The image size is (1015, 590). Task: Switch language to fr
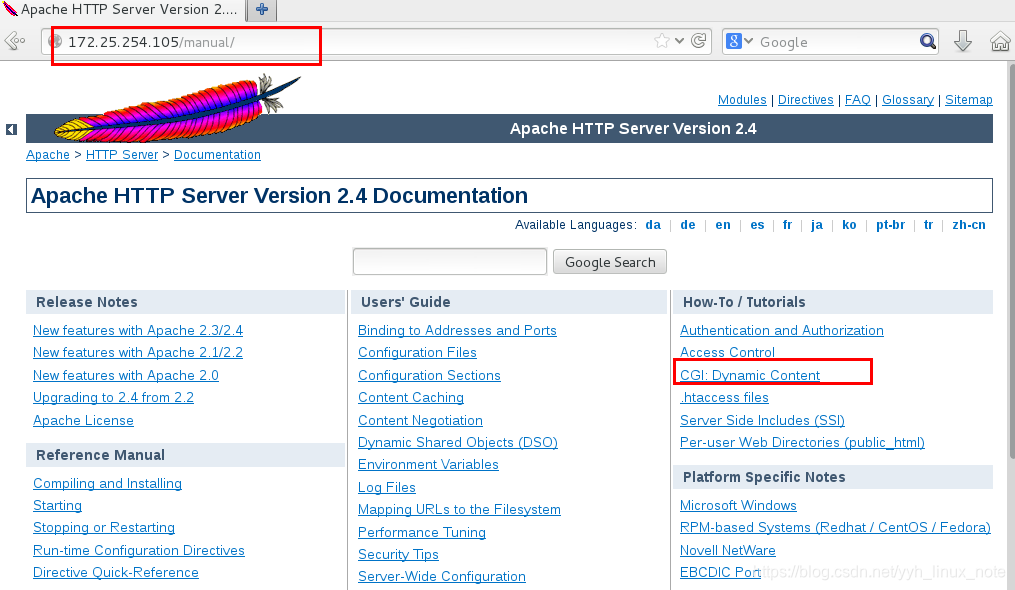pos(787,225)
